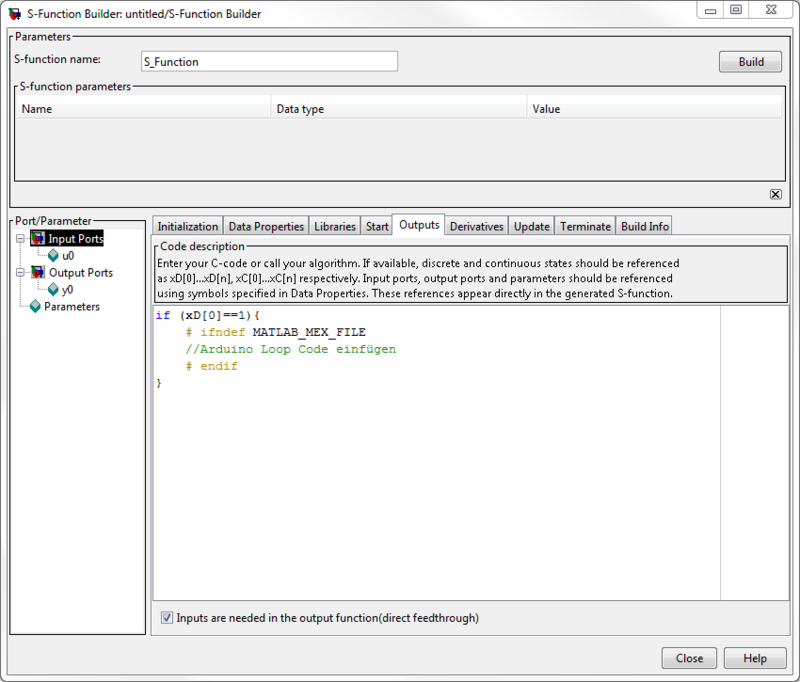Go to the Libraries tab

point(334,226)
